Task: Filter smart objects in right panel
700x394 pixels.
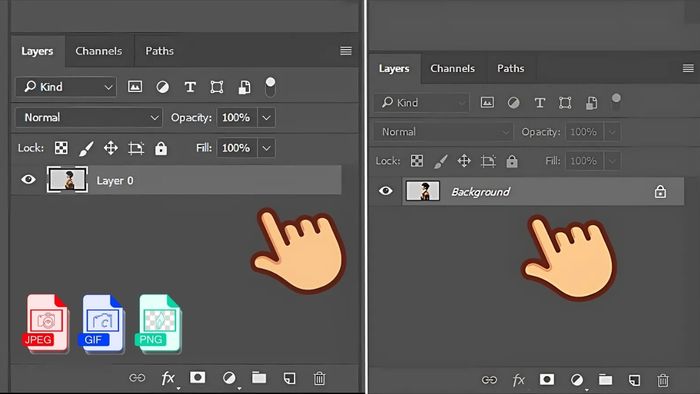Action: [591, 103]
